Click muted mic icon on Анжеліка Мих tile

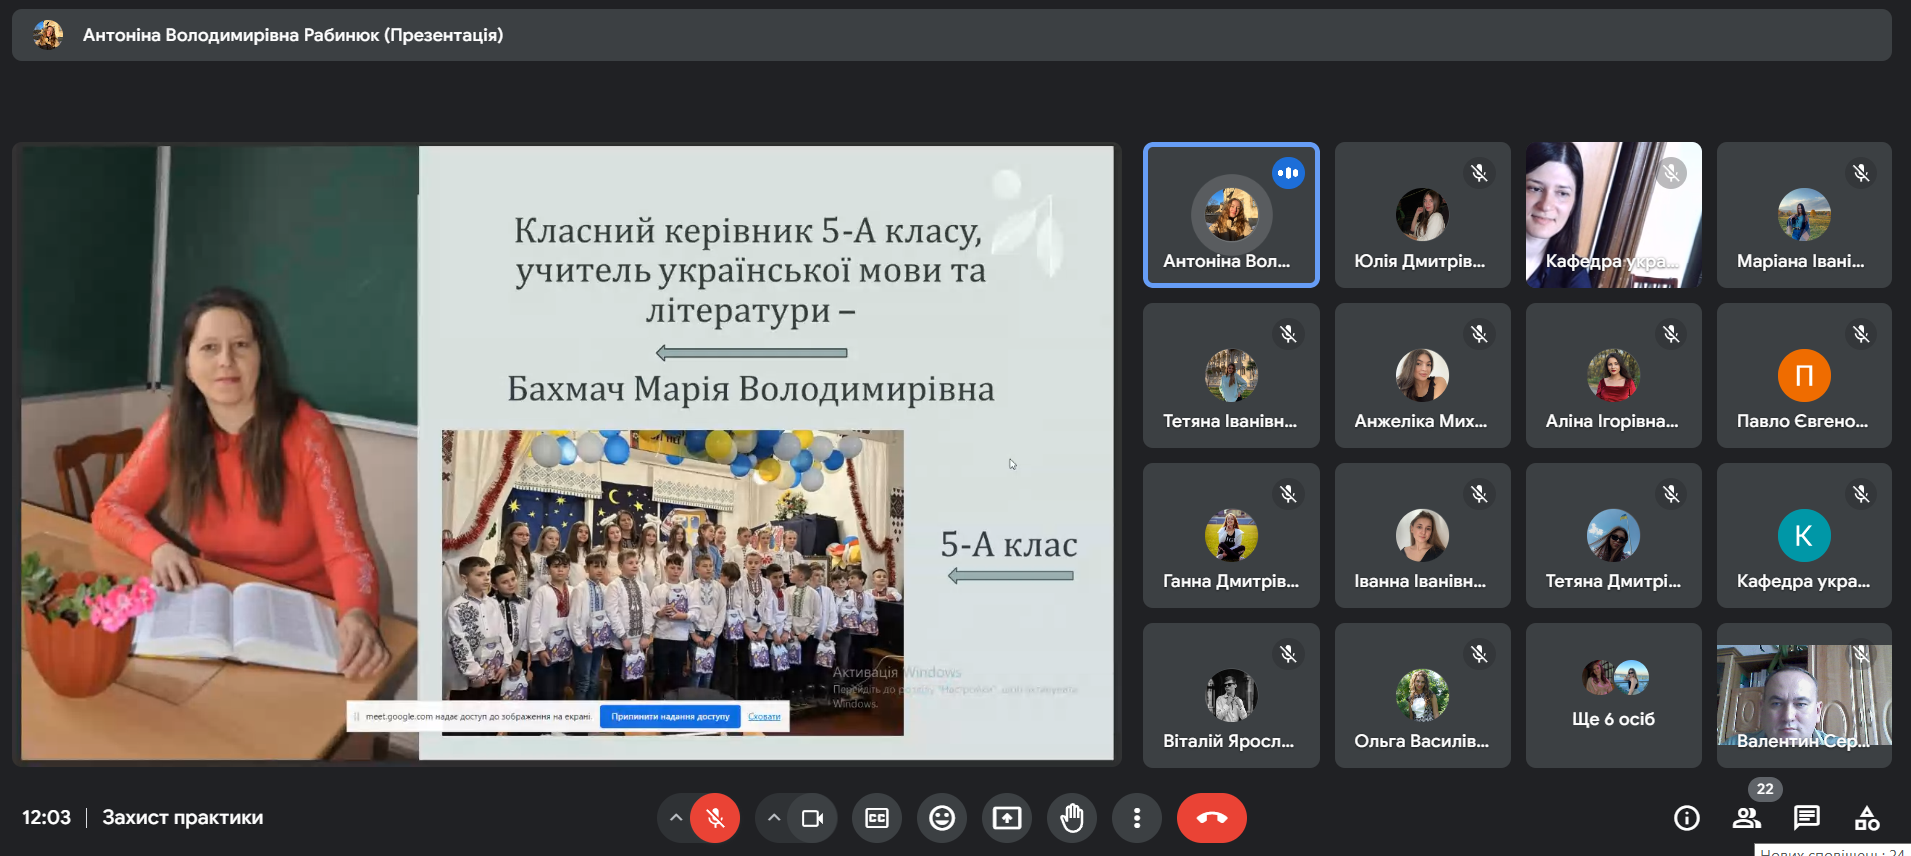tap(1479, 334)
